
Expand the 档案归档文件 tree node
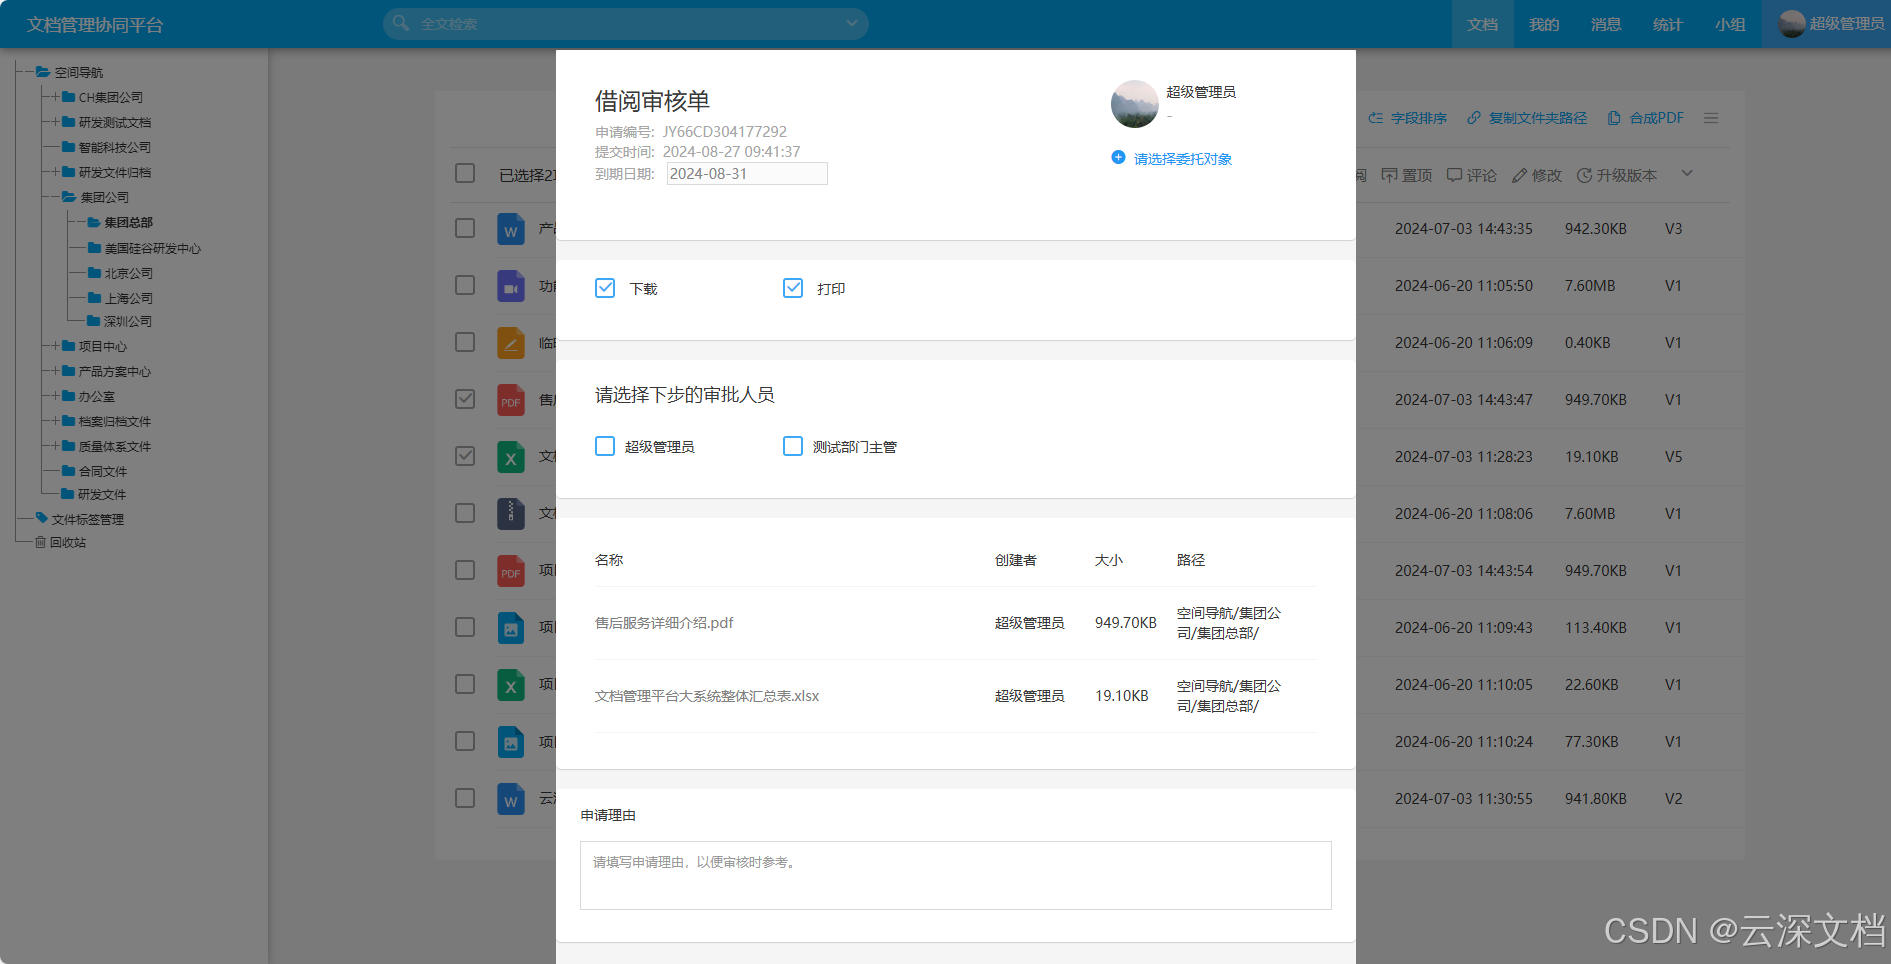point(54,421)
